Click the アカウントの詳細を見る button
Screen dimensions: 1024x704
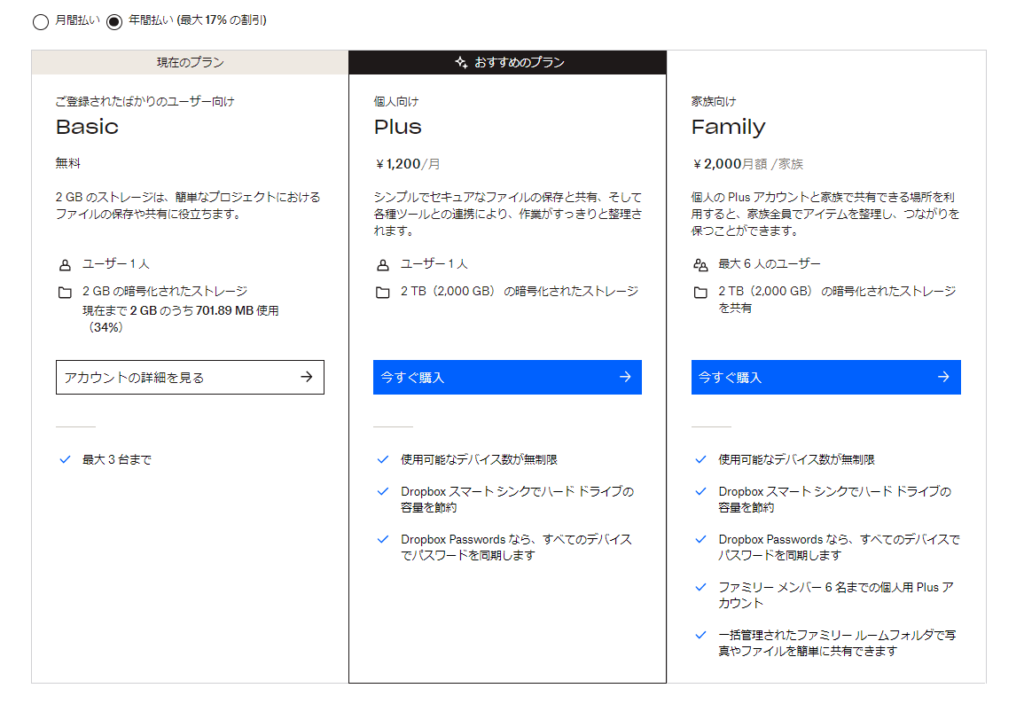[190, 377]
